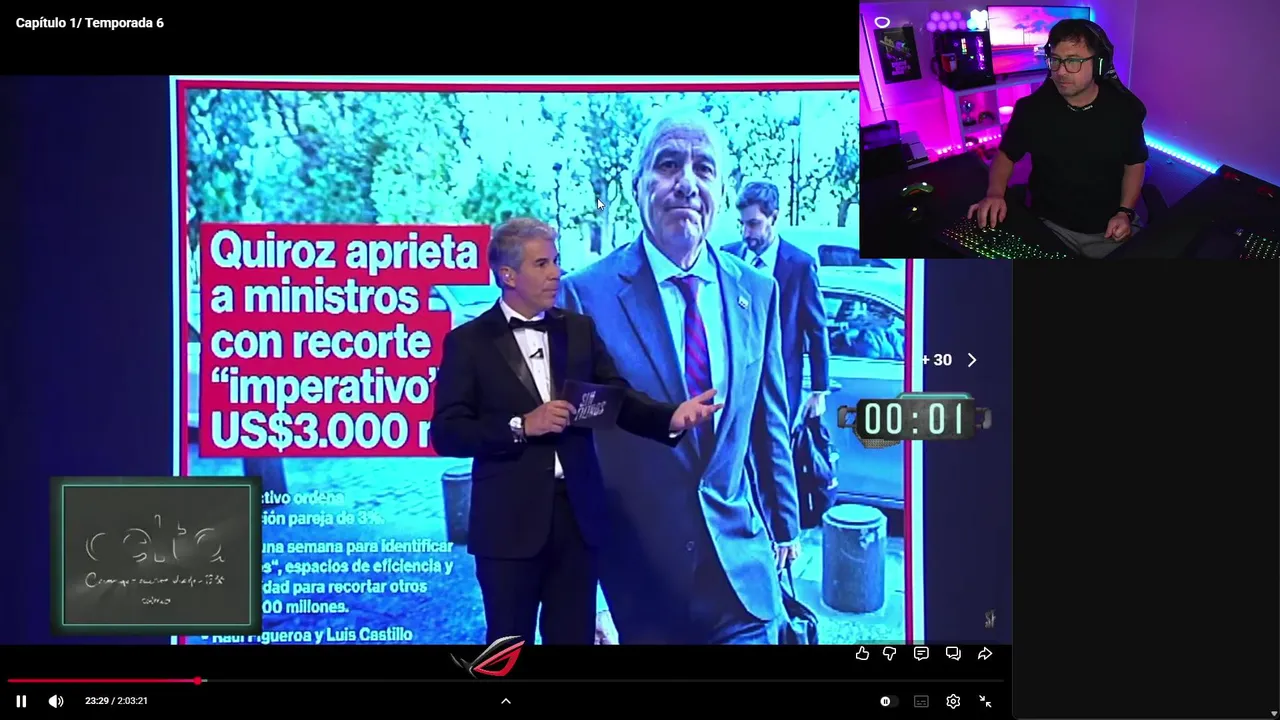Toggle the autoplay switch
Viewport: 1280px width, 720px height.
[886, 701]
